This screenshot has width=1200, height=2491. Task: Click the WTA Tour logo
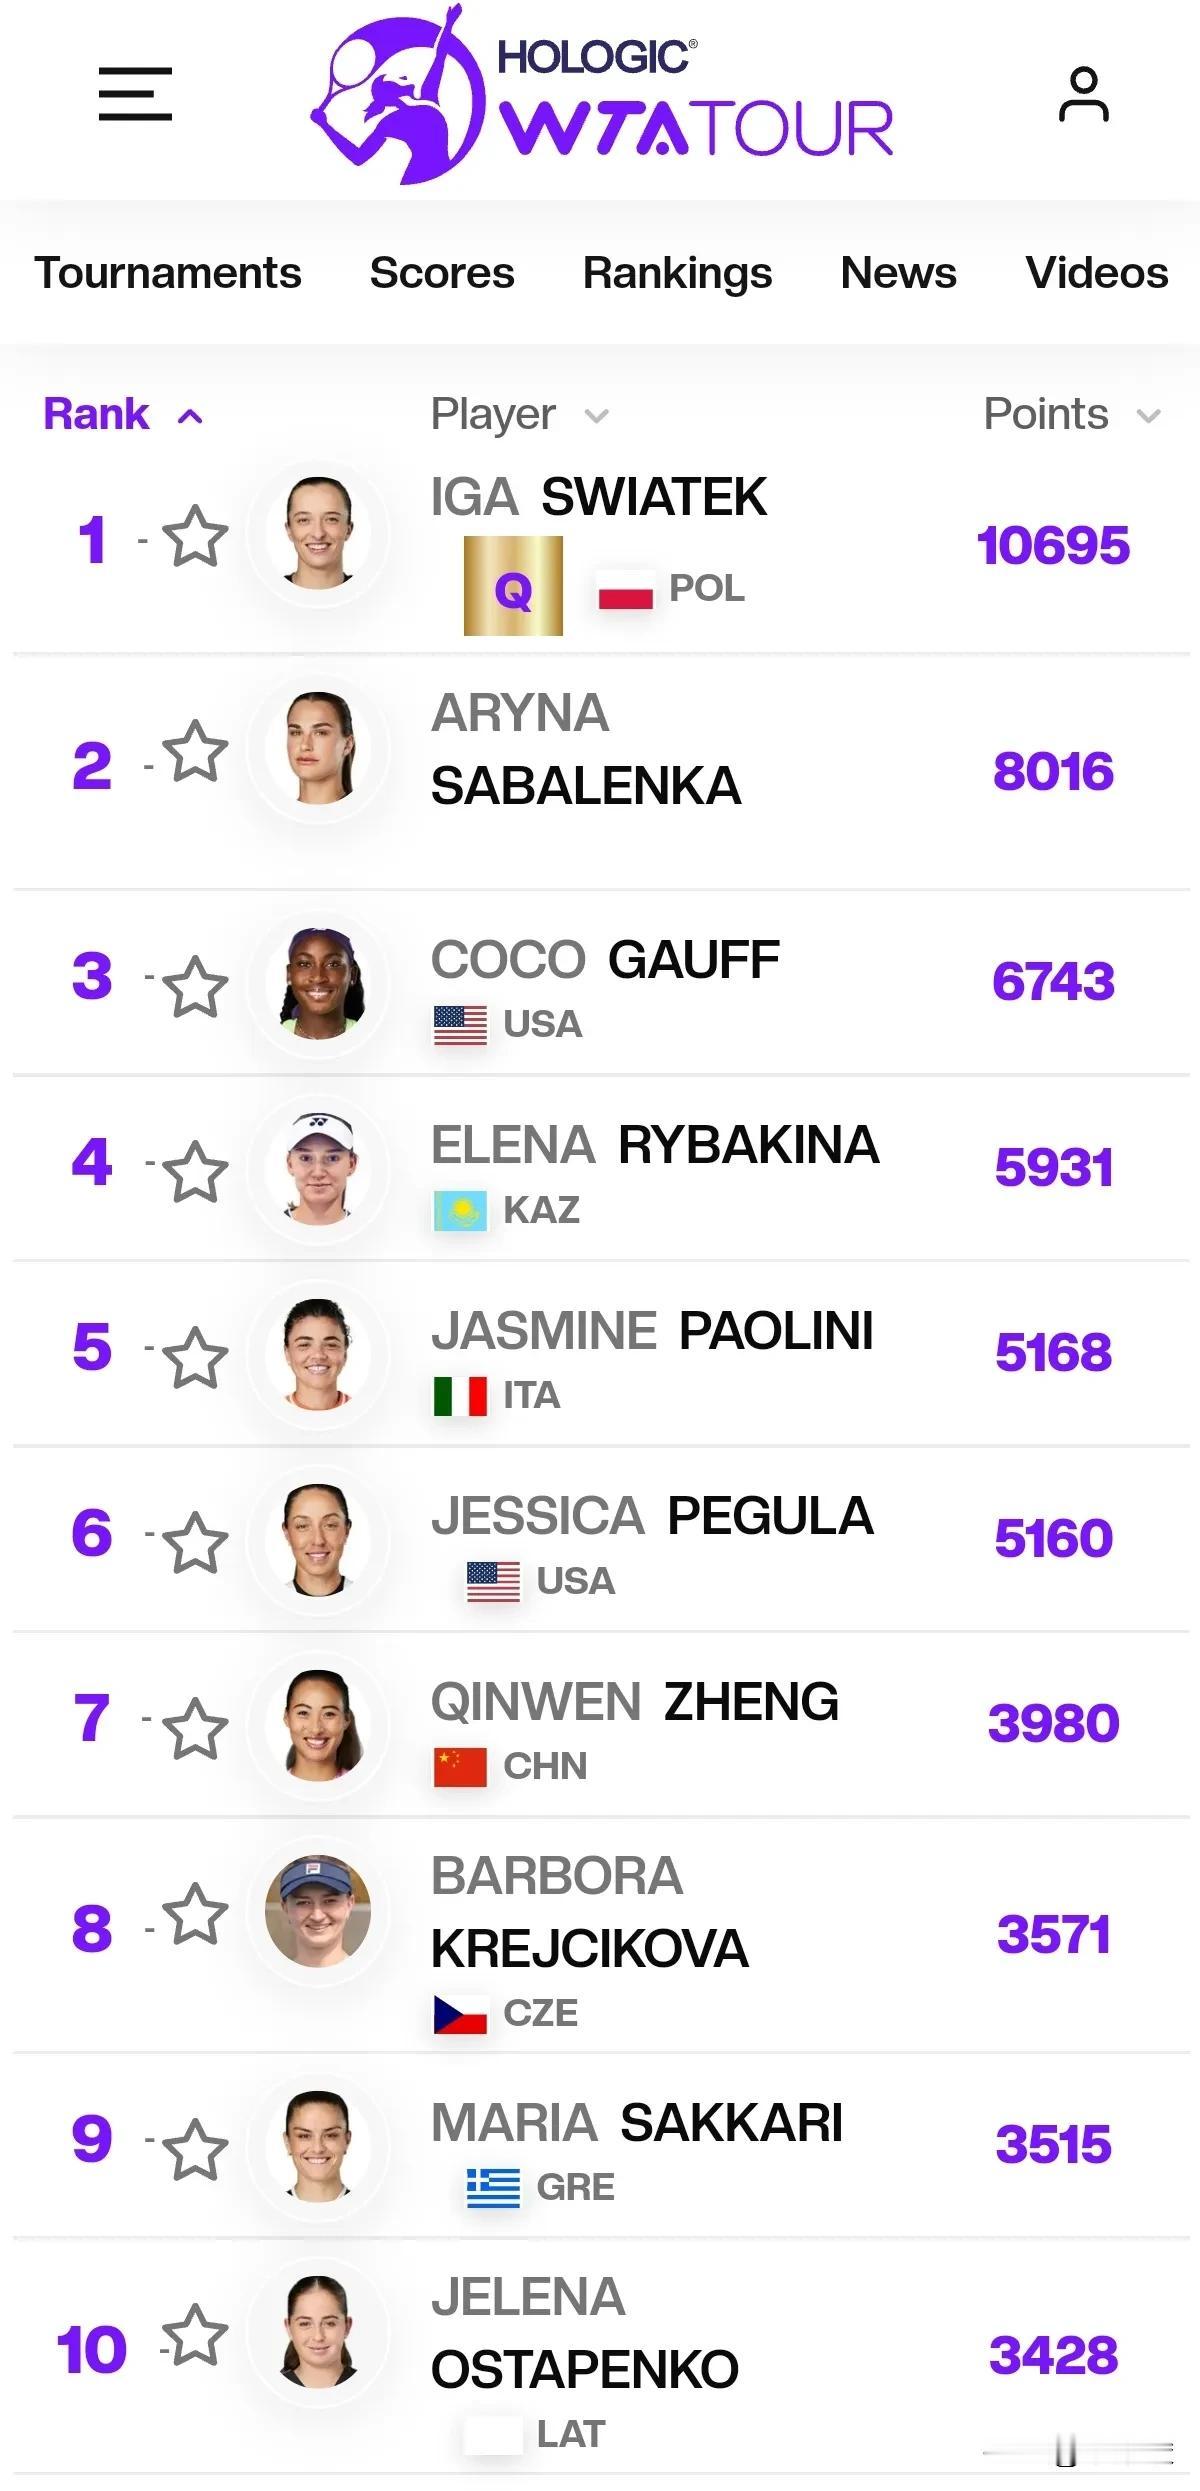point(602,96)
